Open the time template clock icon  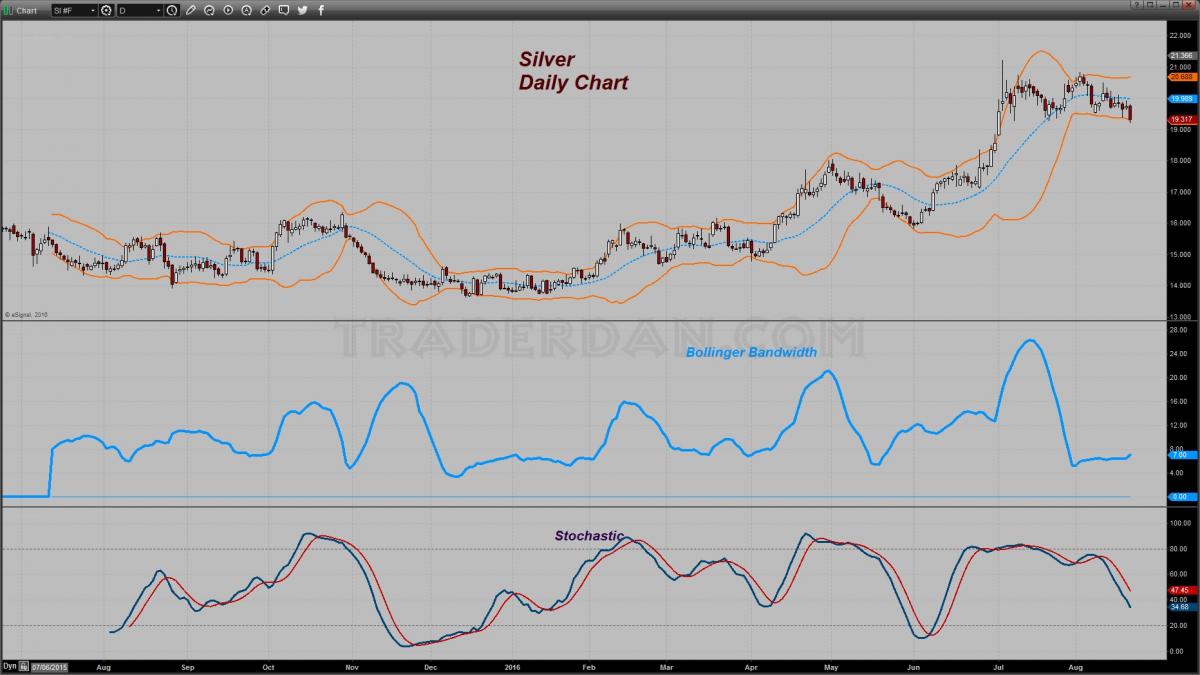[x=172, y=10]
